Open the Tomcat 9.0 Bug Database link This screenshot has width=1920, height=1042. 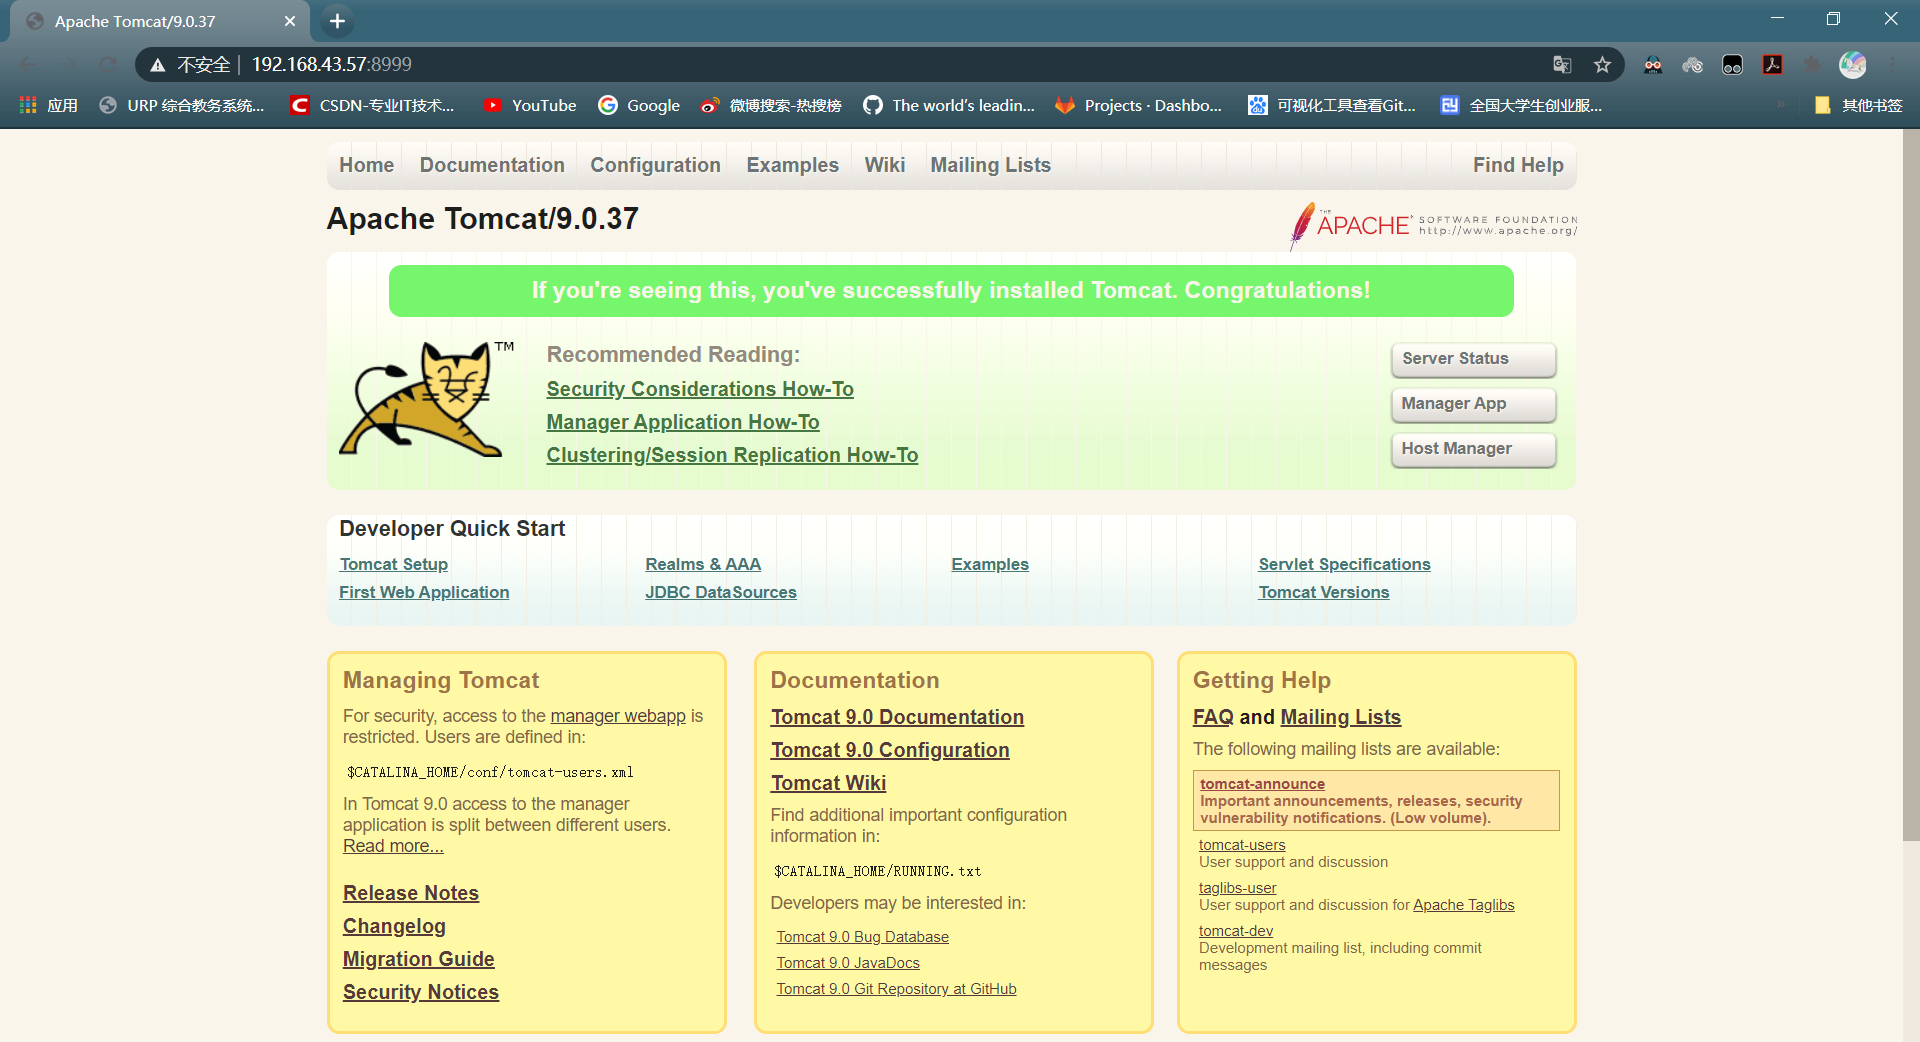click(862, 937)
